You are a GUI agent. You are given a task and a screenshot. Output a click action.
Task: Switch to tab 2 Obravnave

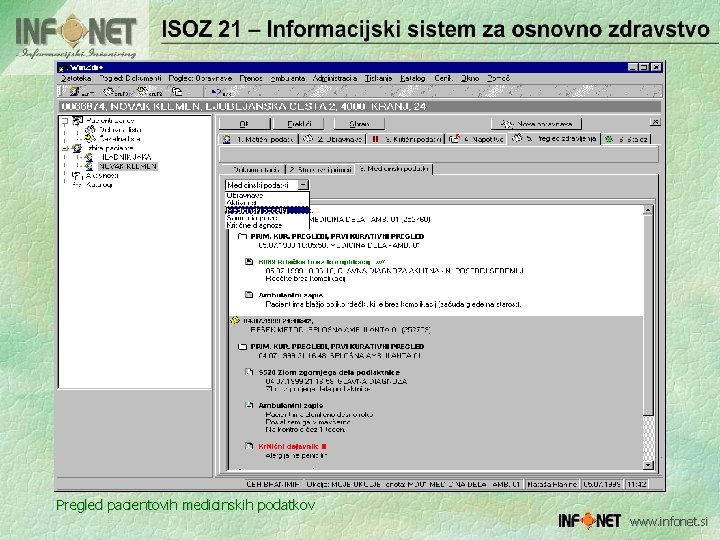pyautogui.click(x=333, y=139)
